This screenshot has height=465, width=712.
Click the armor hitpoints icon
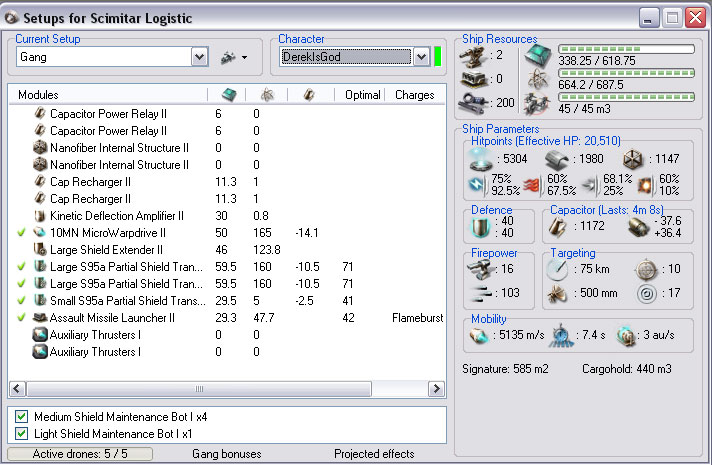[x=557, y=160]
